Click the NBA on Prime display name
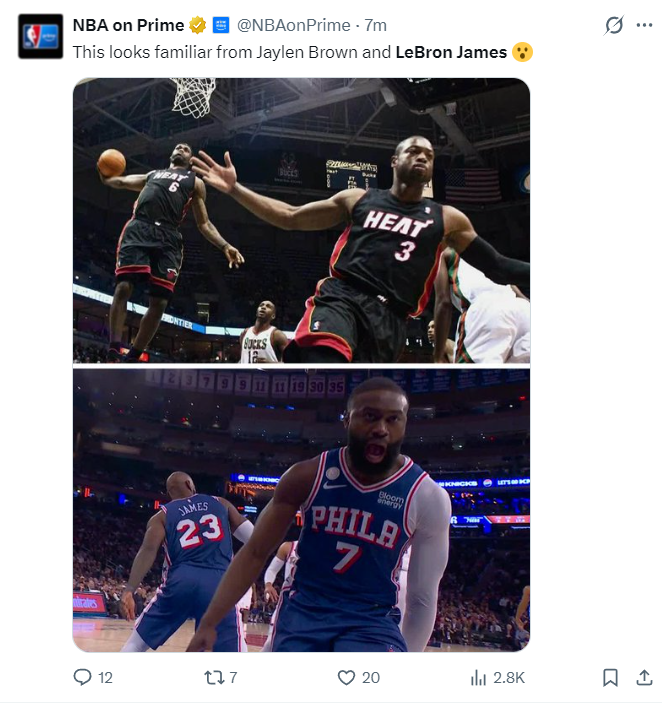Image resolution: width=662 pixels, height=704 pixels. pyautogui.click(x=128, y=25)
